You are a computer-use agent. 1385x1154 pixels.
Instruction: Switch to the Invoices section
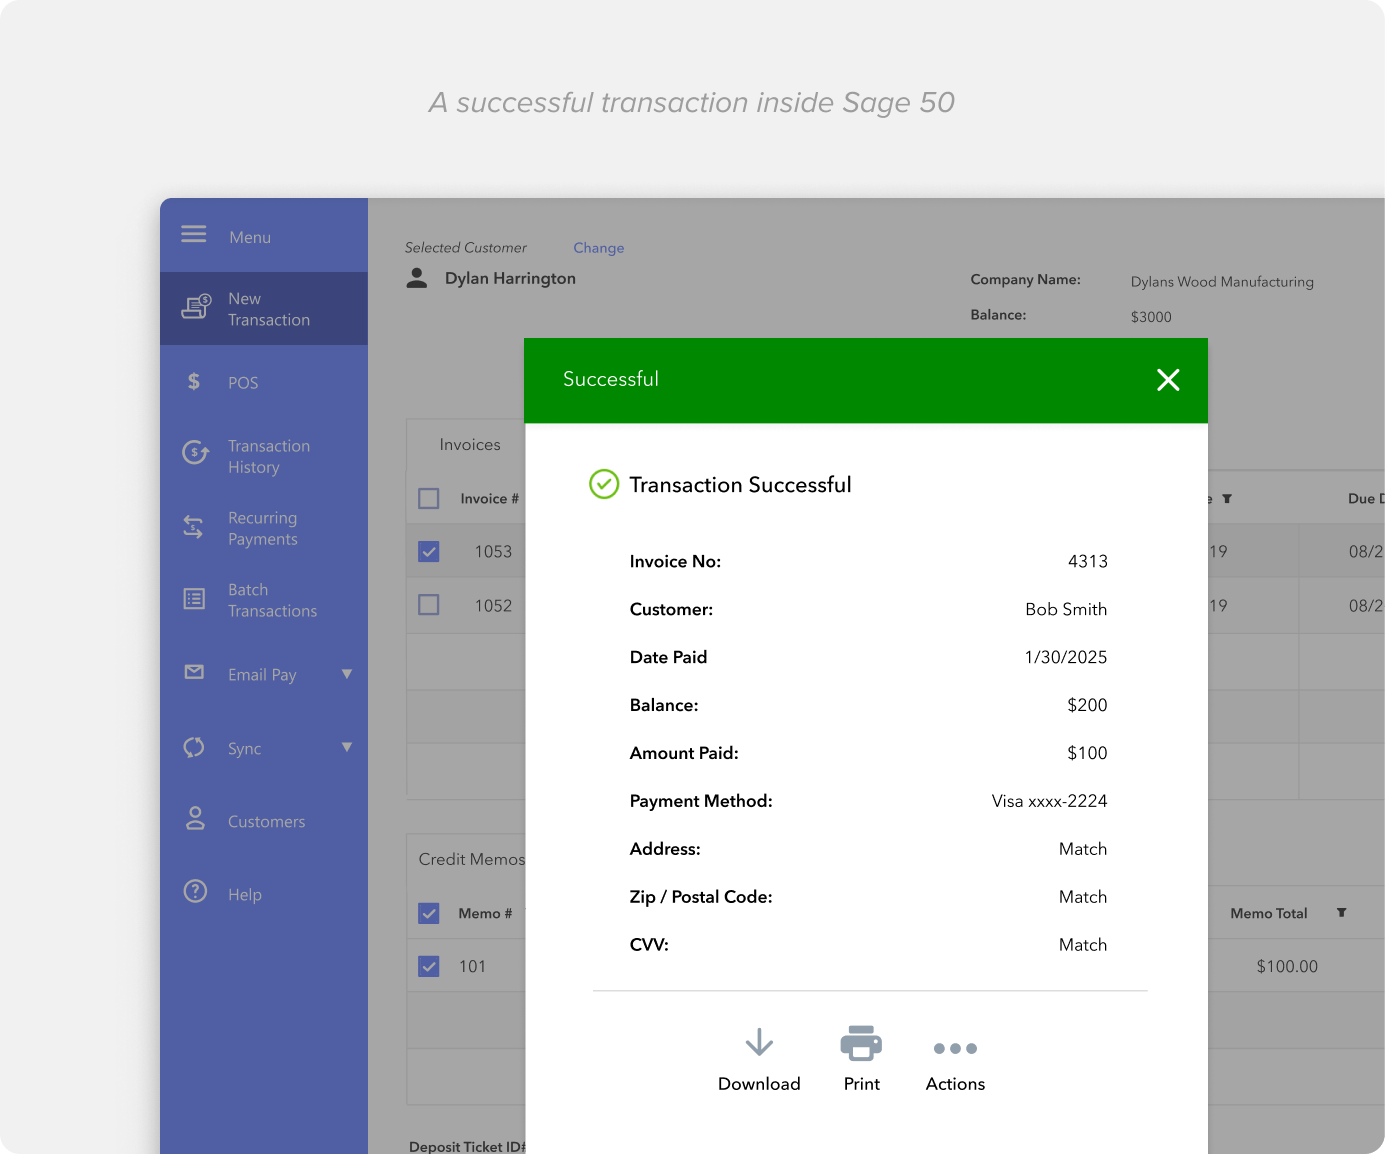point(470,444)
